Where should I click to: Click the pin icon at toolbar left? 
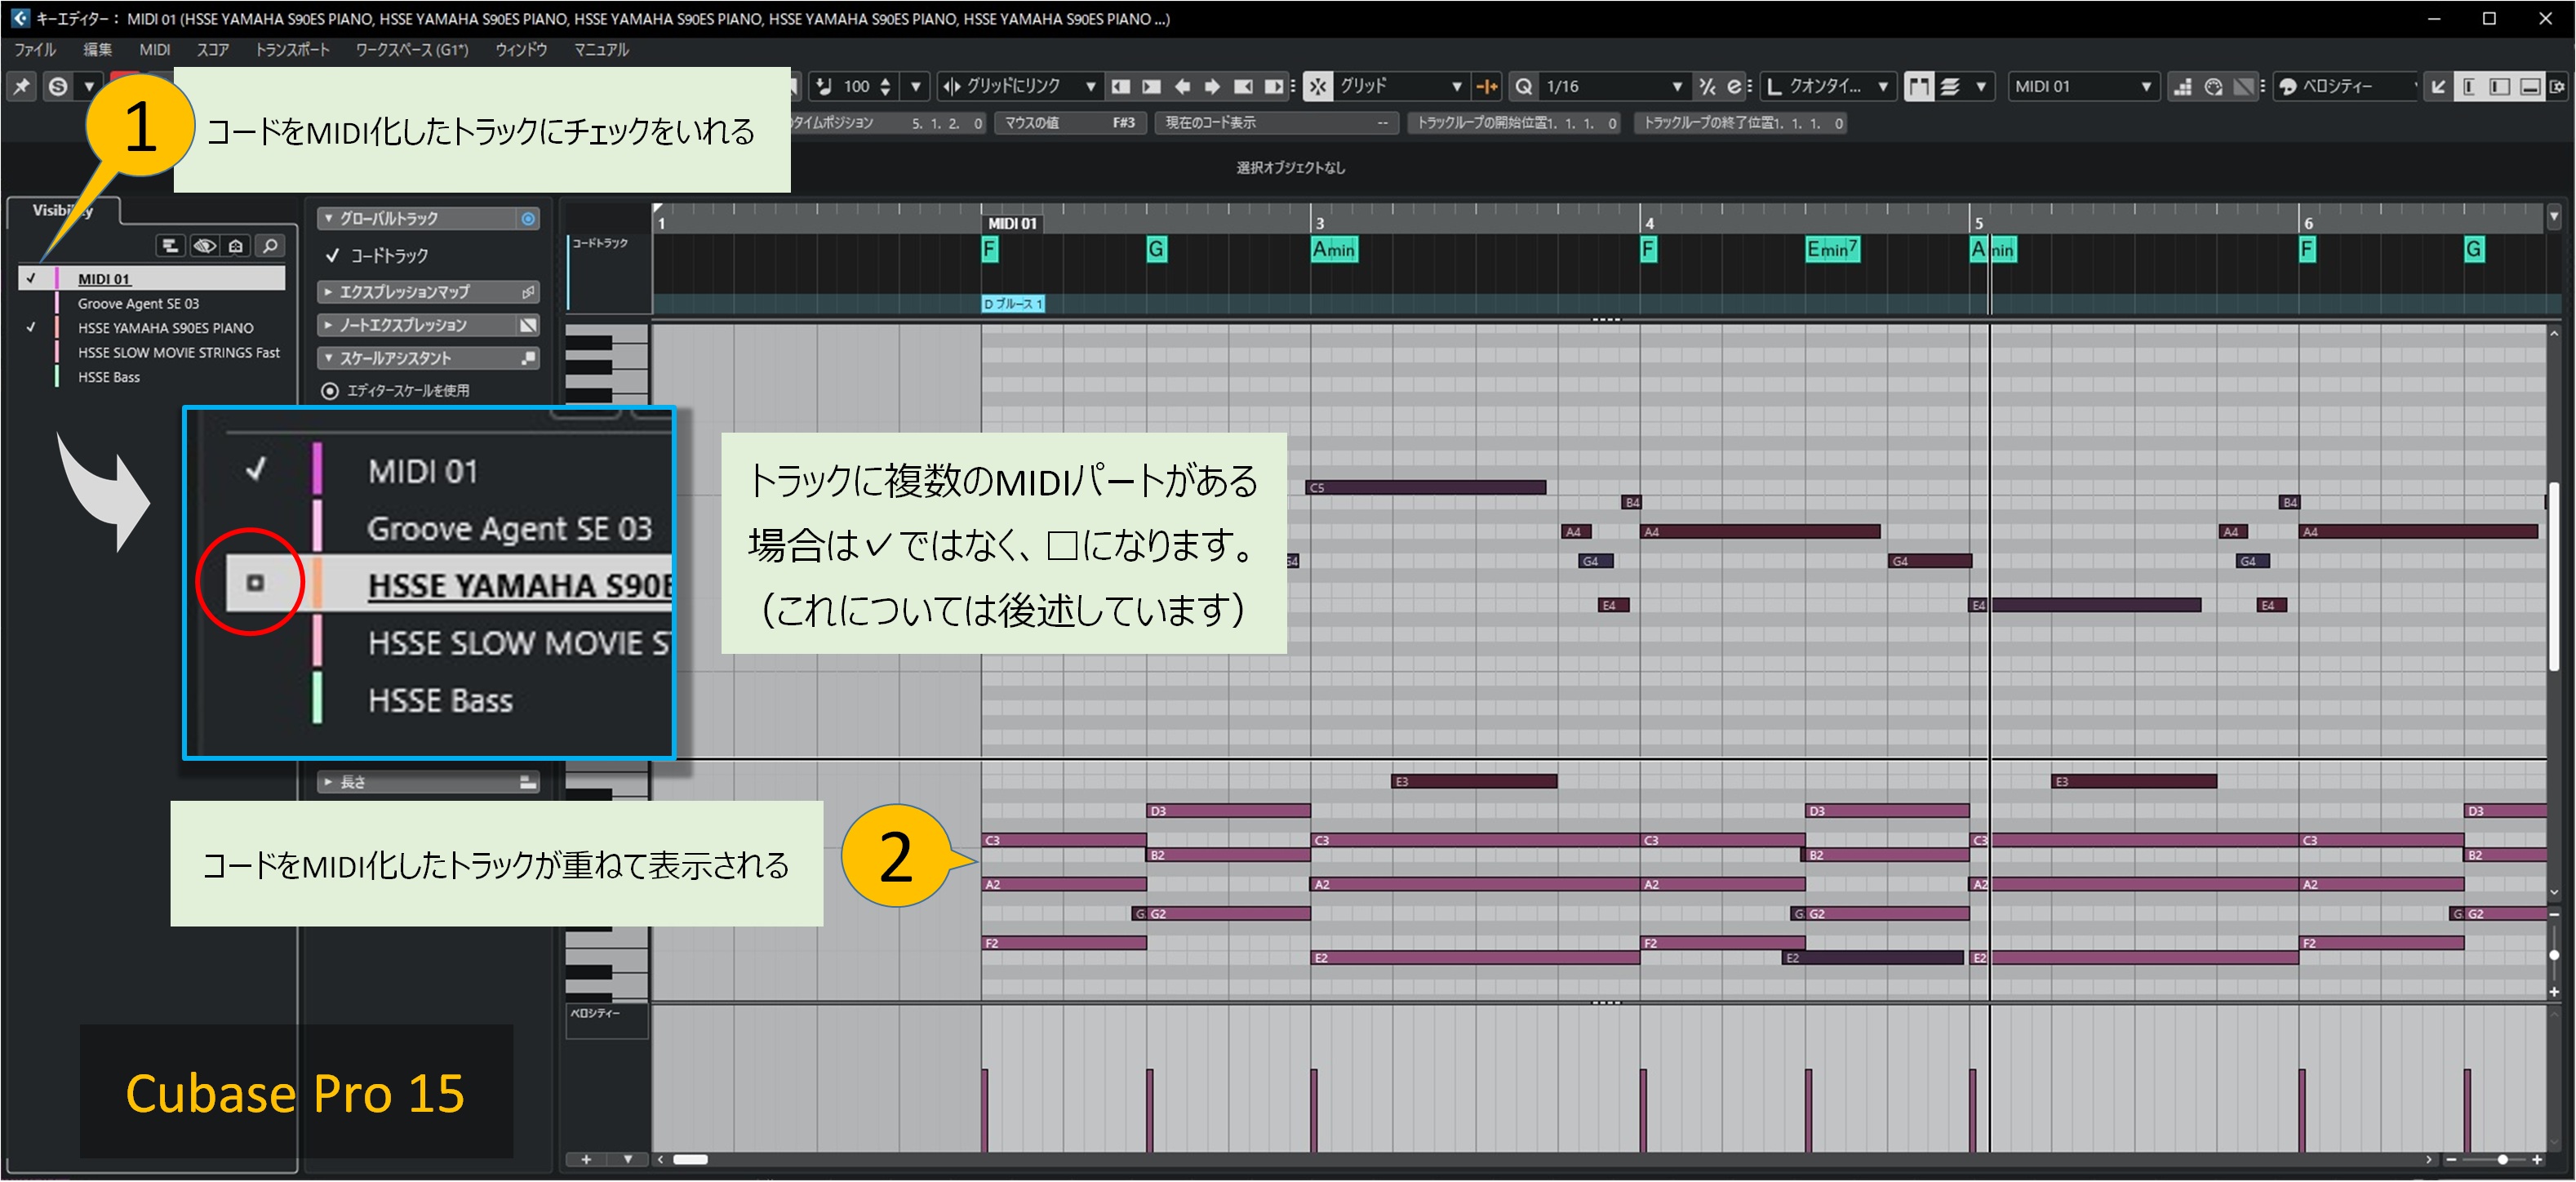pyautogui.click(x=21, y=87)
